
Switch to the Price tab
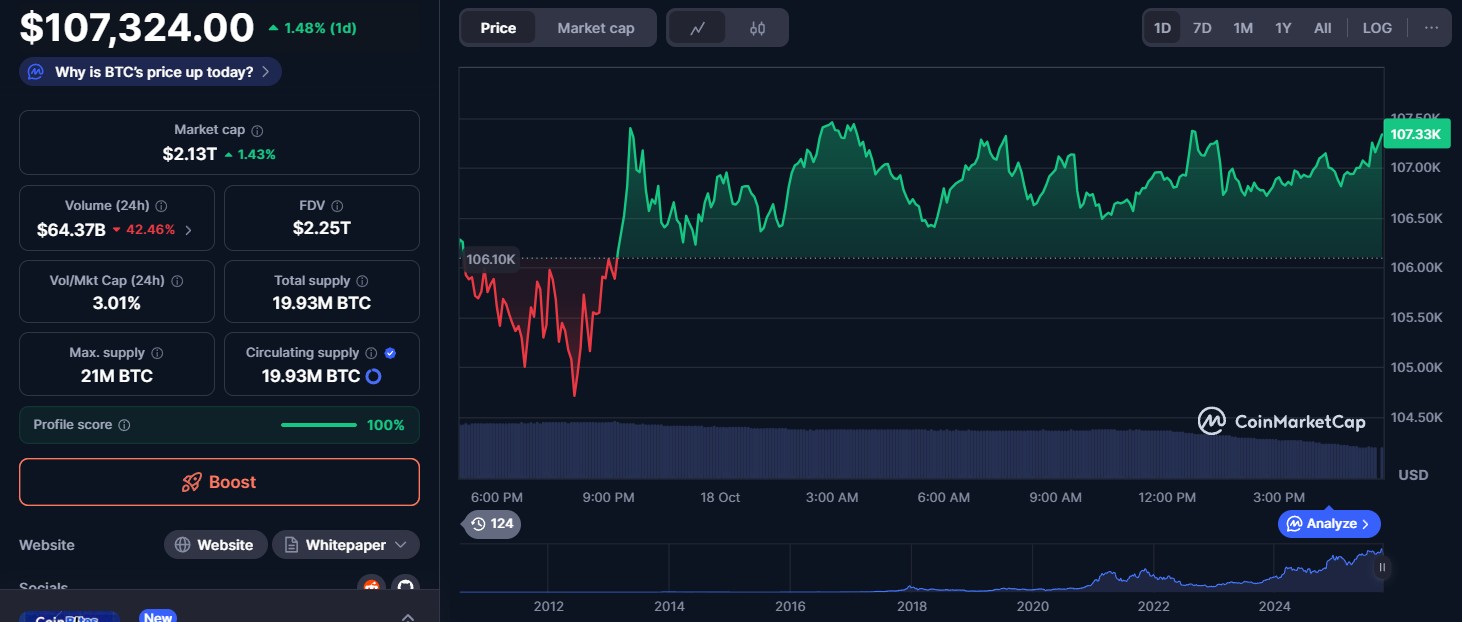498,28
